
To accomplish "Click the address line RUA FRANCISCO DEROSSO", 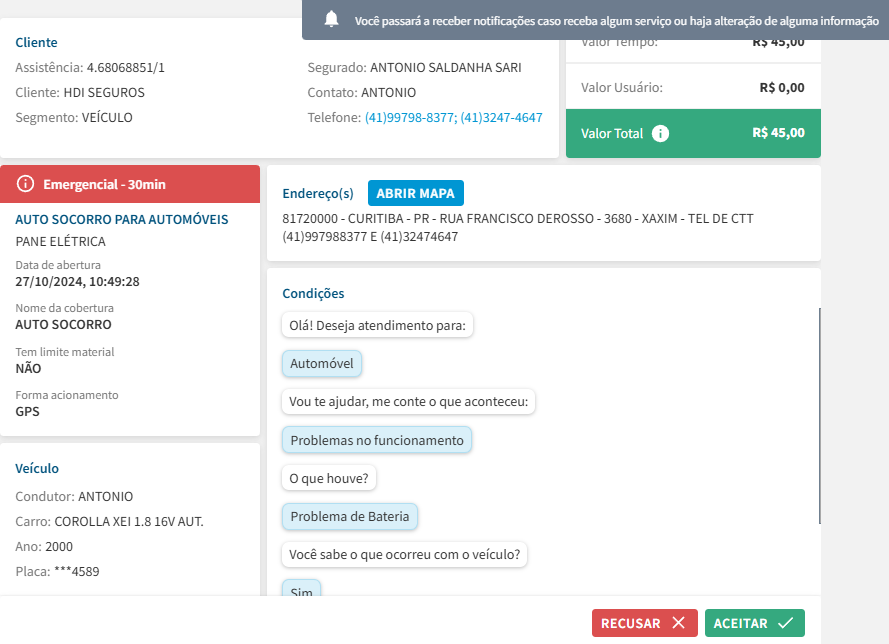I will [517, 218].
